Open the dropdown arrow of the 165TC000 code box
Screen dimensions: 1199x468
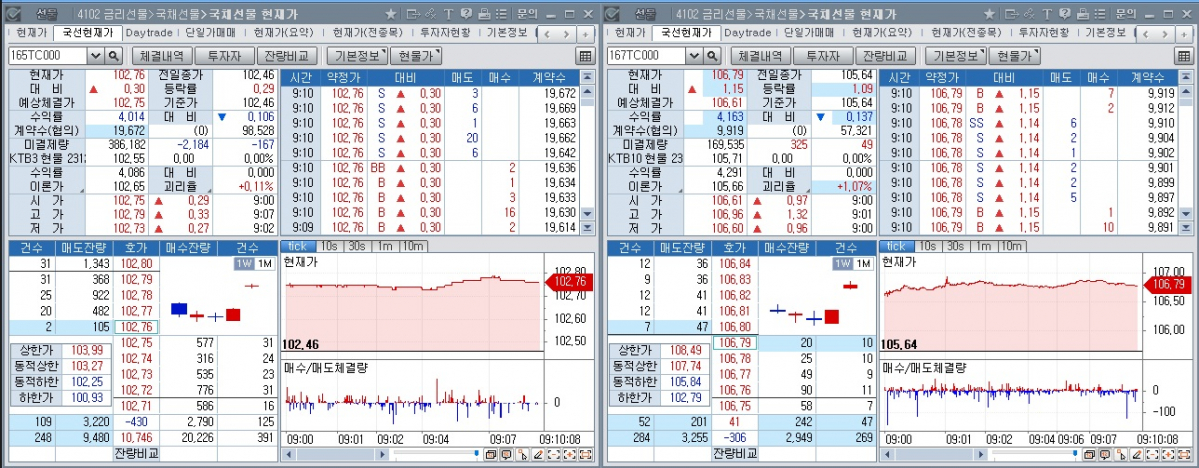(x=96, y=56)
